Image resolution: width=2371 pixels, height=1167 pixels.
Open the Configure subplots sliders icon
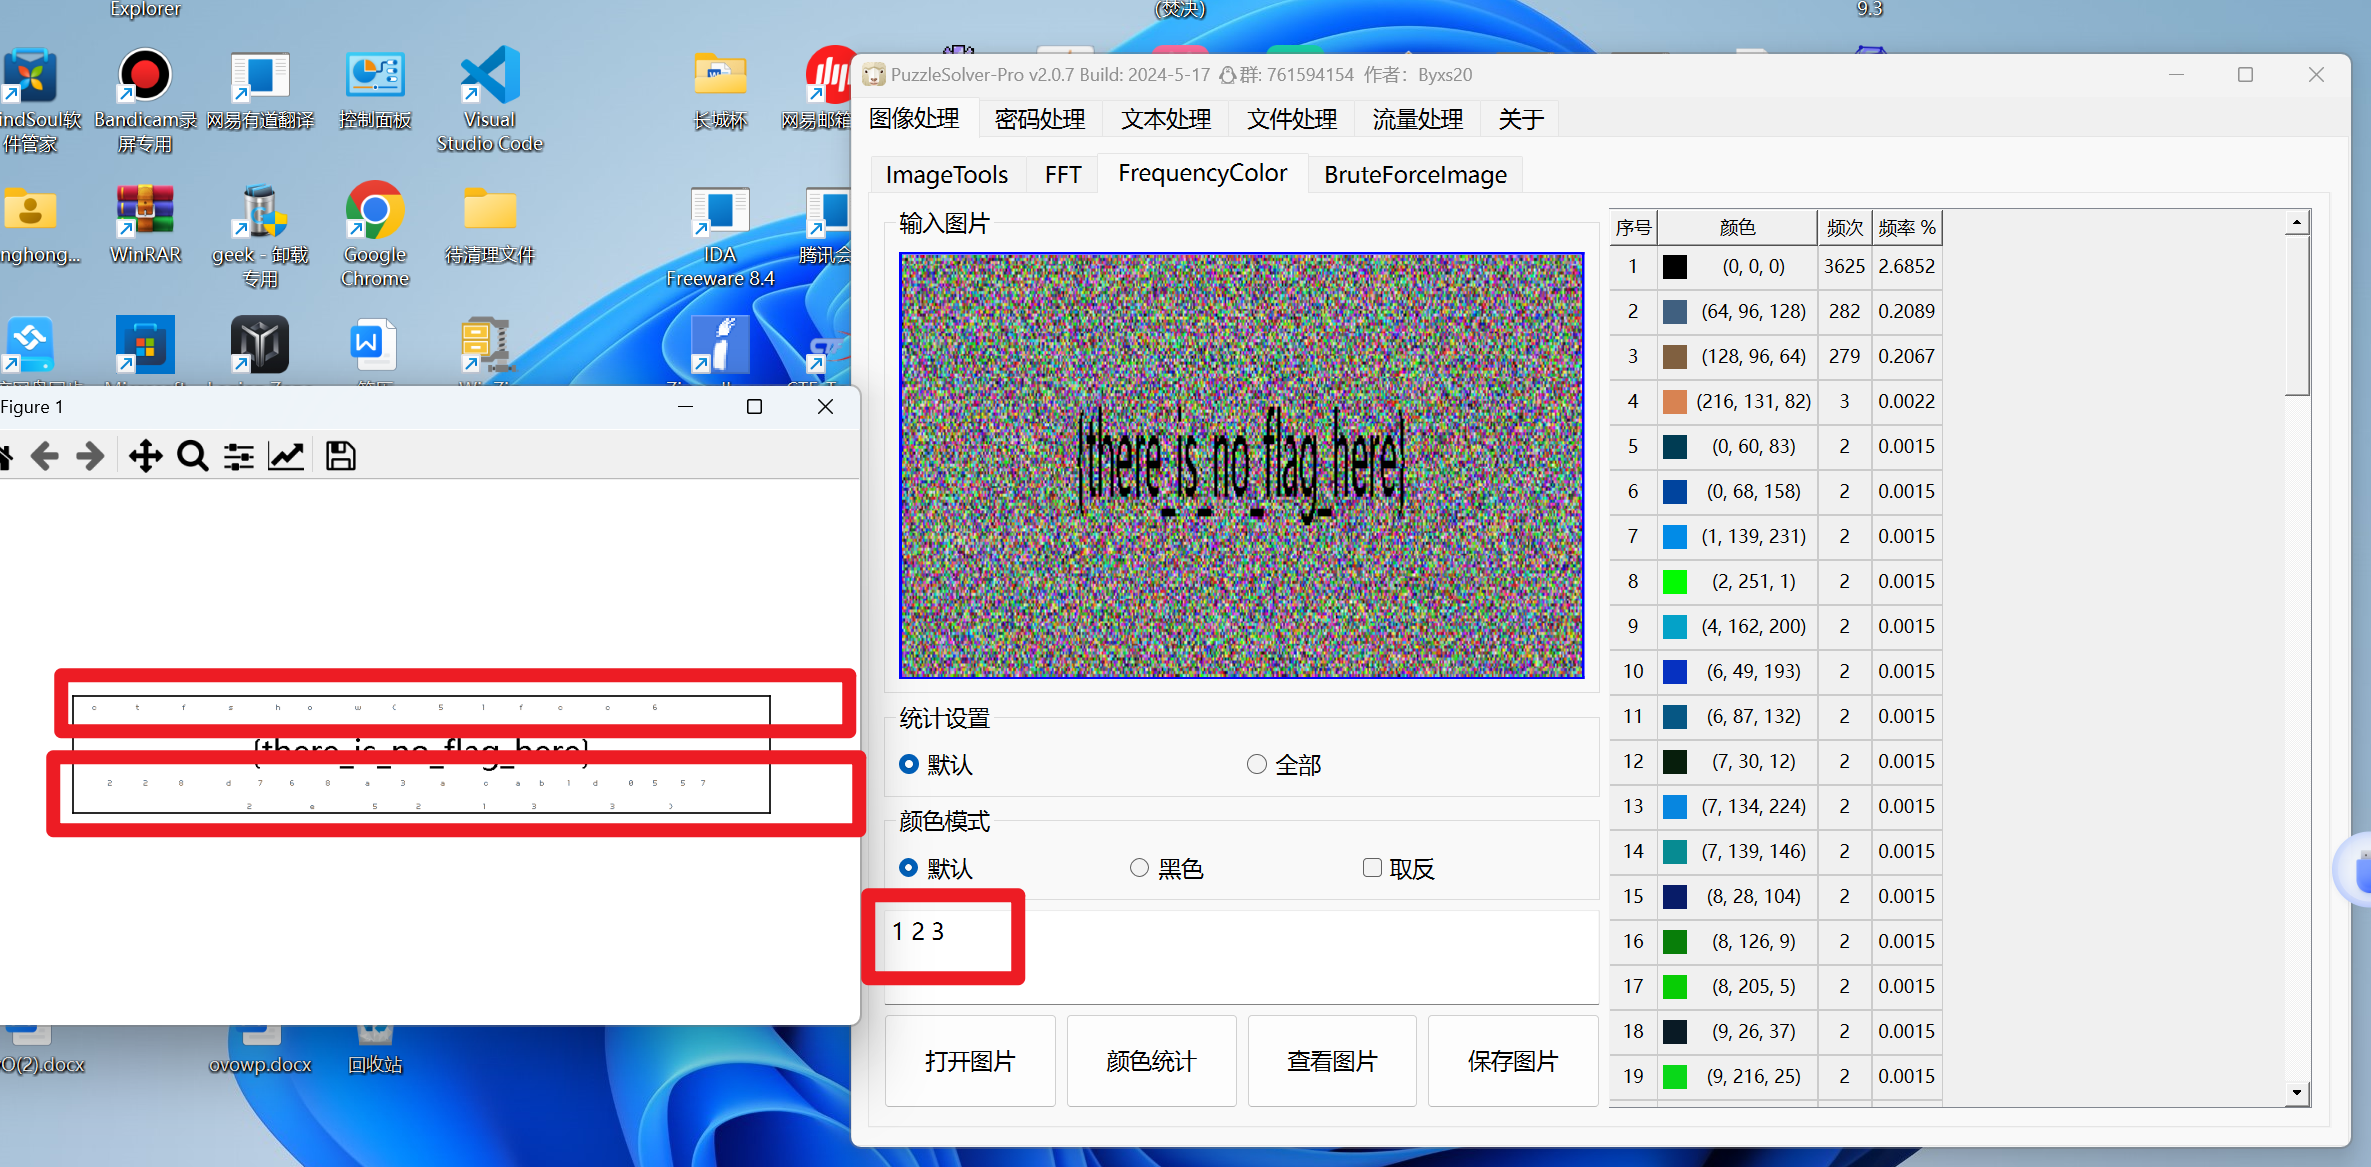click(x=238, y=456)
